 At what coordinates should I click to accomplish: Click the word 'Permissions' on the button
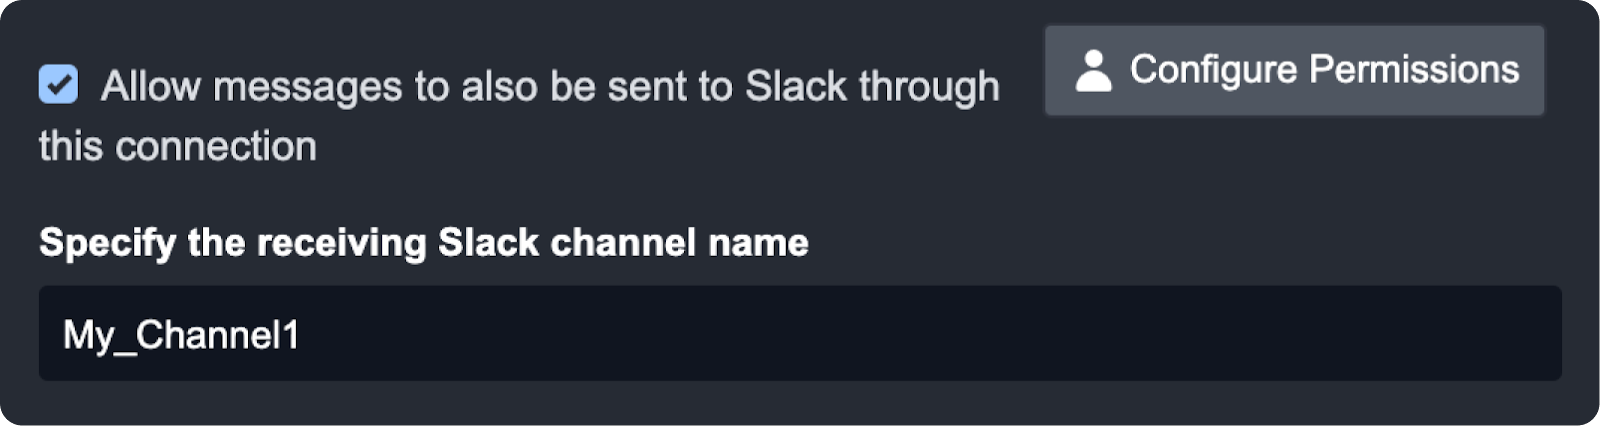(1414, 70)
